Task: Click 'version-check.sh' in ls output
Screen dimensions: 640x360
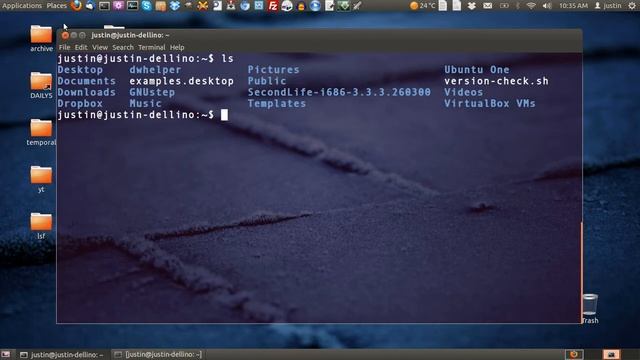Action: (496, 81)
